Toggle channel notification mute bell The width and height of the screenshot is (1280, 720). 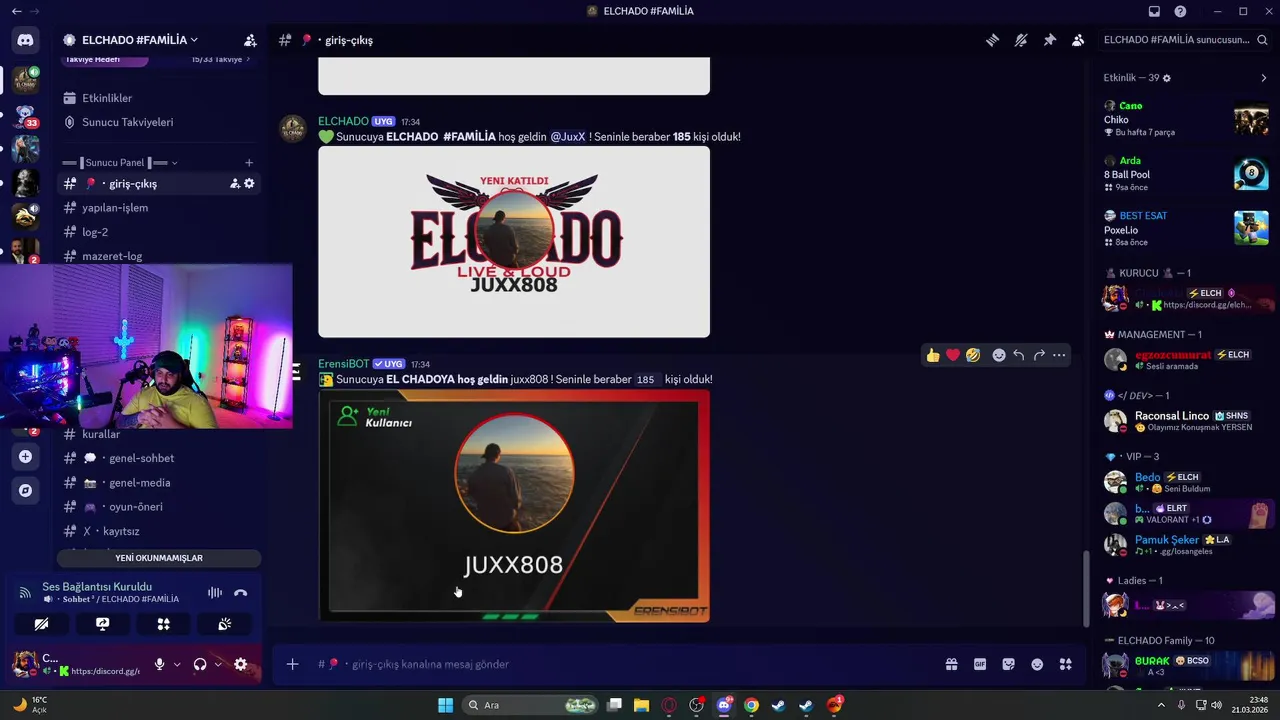coord(1021,40)
